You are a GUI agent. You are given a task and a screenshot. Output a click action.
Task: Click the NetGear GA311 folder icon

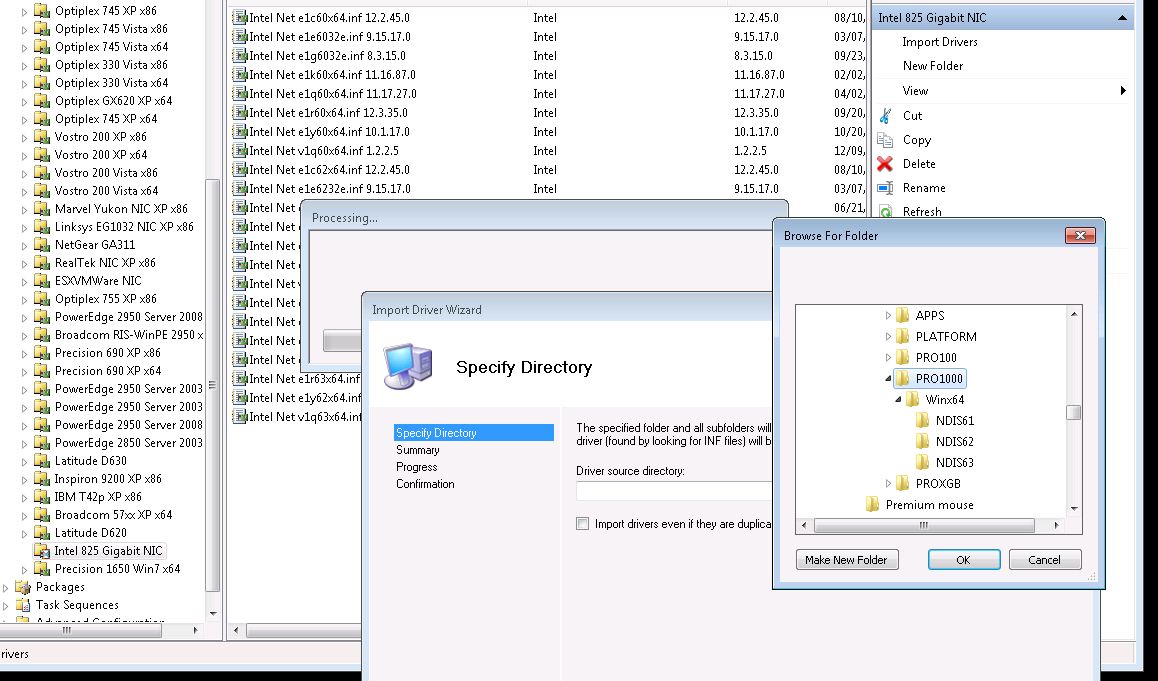(42, 244)
